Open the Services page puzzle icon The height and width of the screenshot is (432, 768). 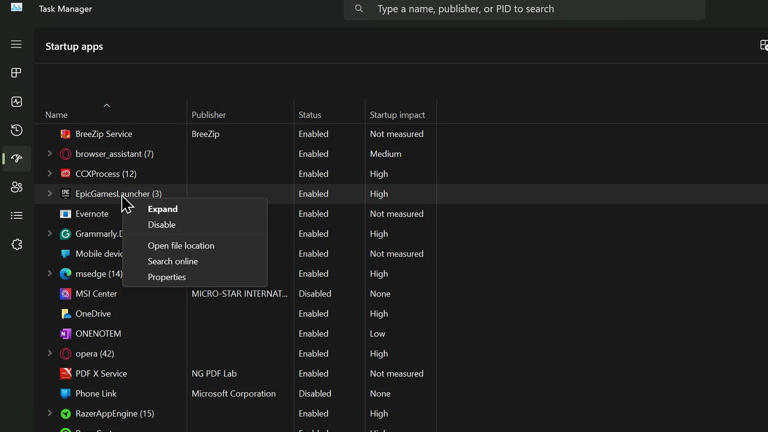[x=16, y=244]
